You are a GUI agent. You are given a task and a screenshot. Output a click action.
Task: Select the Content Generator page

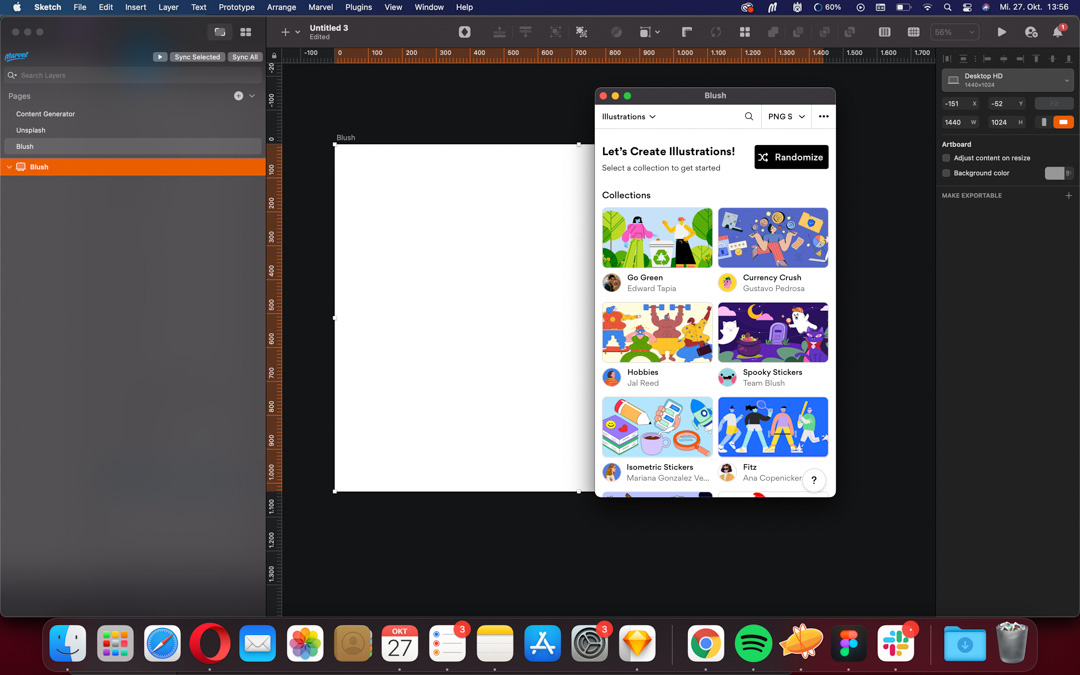point(132,114)
